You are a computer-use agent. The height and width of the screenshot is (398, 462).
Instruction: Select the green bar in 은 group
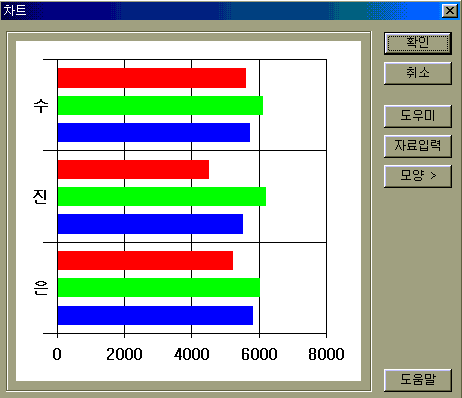159,287
